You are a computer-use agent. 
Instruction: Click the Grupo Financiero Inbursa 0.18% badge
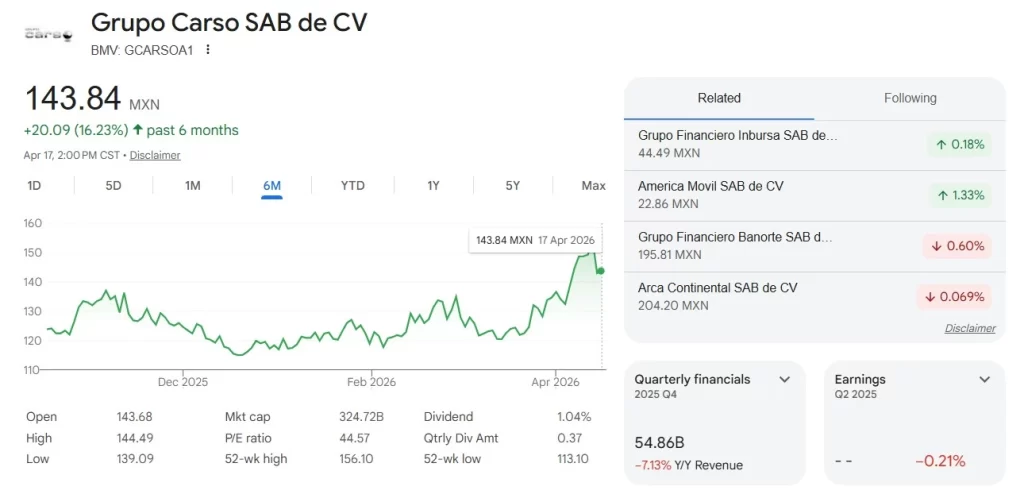click(x=960, y=144)
